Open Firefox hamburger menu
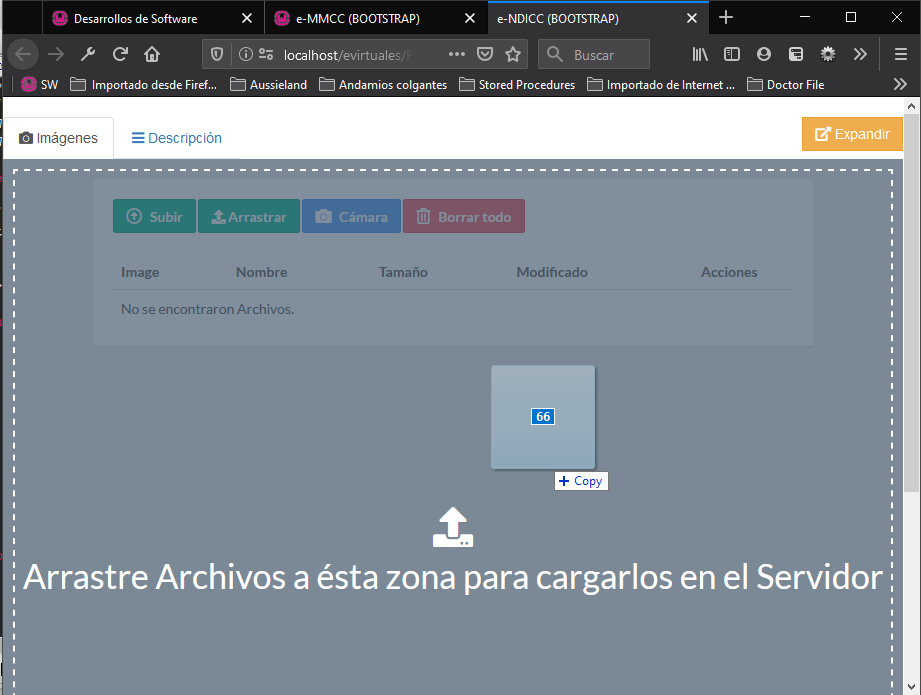Viewport: 921px width, 695px height. pos(900,54)
